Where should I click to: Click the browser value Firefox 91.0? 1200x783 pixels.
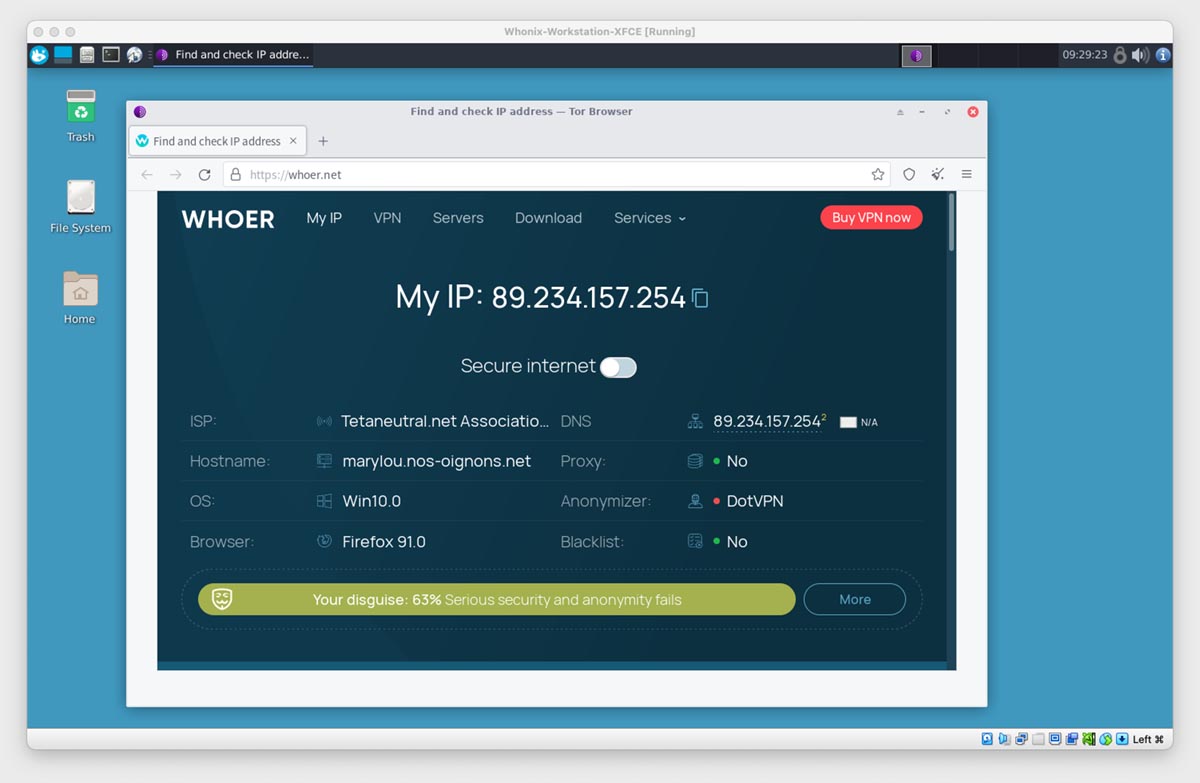(384, 542)
